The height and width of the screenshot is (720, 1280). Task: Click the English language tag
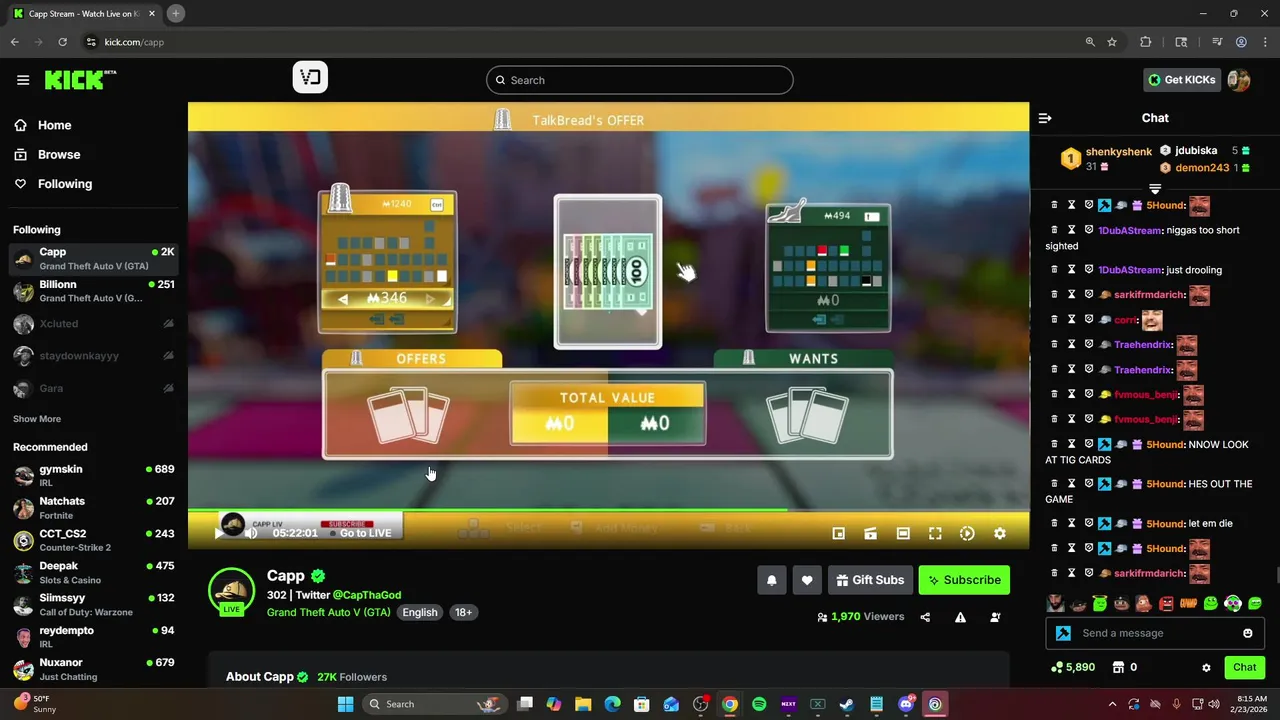[420, 612]
